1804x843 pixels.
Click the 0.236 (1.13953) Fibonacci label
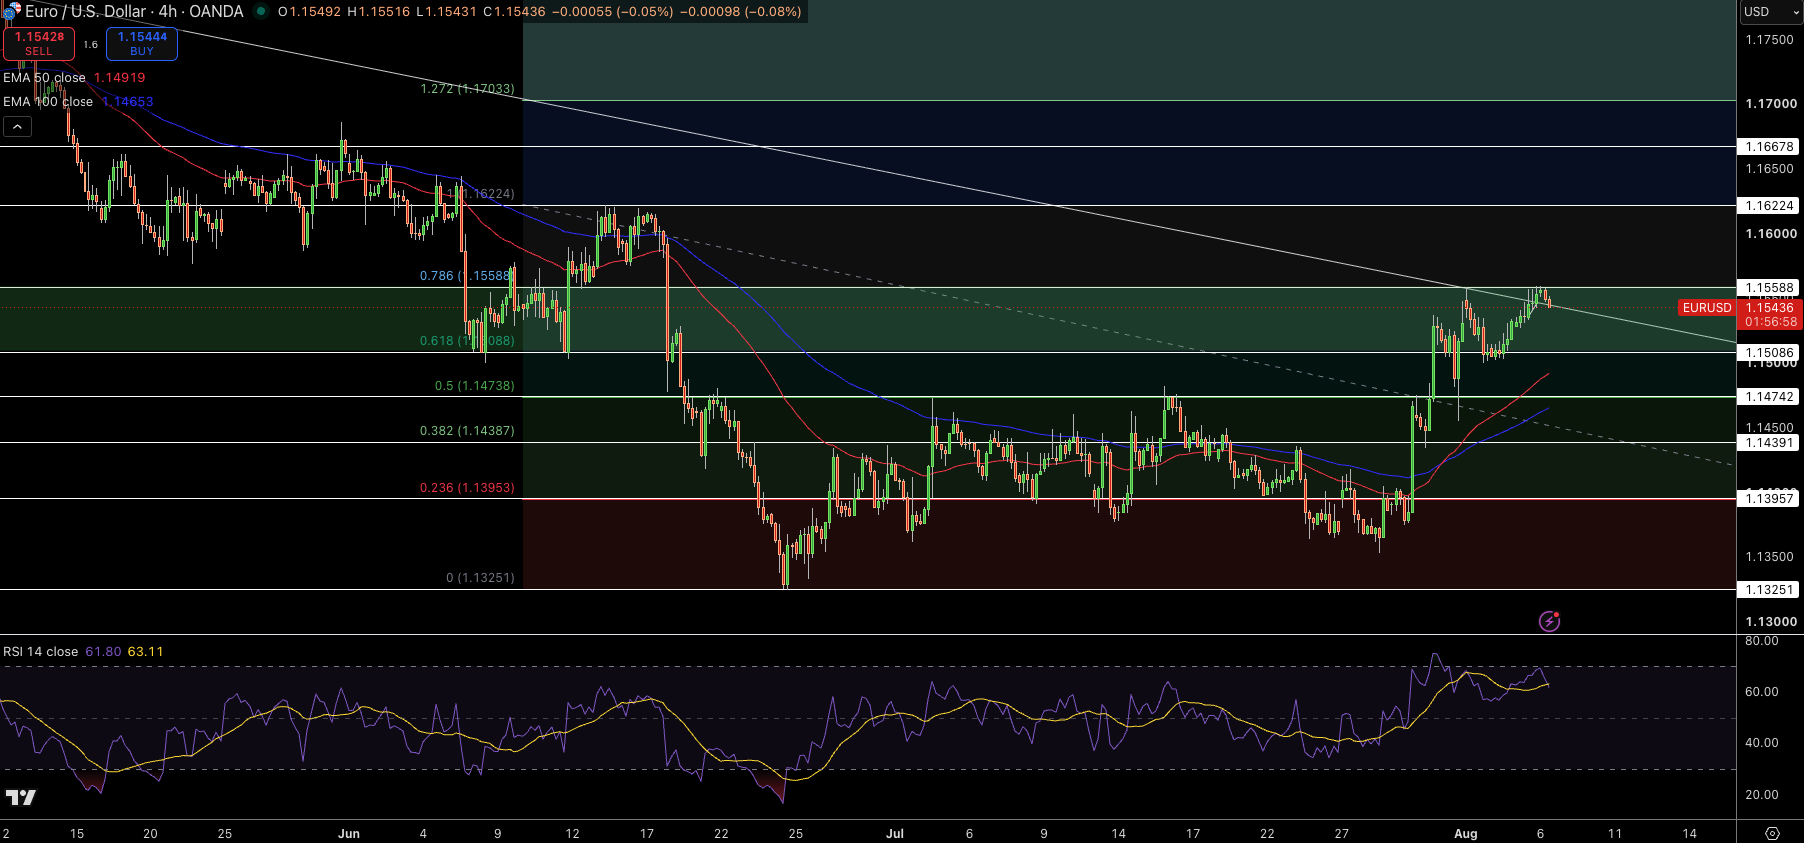point(467,488)
